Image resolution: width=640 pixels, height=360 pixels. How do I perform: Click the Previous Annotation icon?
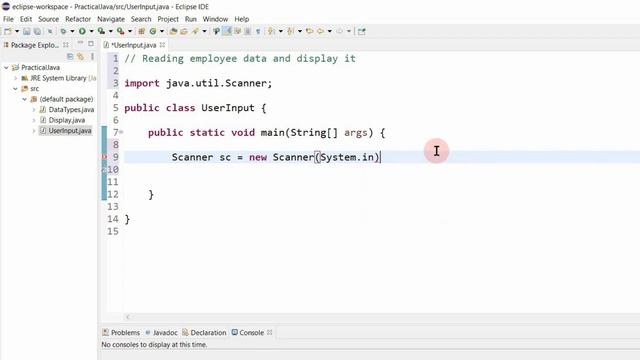290,31
